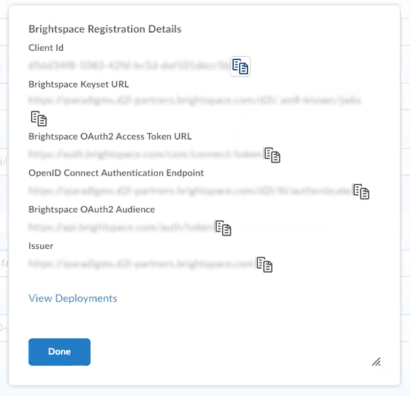The image size is (410, 396).
Task: Copy the OpenID Connect Authentication Endpoint
Action: 361,192
